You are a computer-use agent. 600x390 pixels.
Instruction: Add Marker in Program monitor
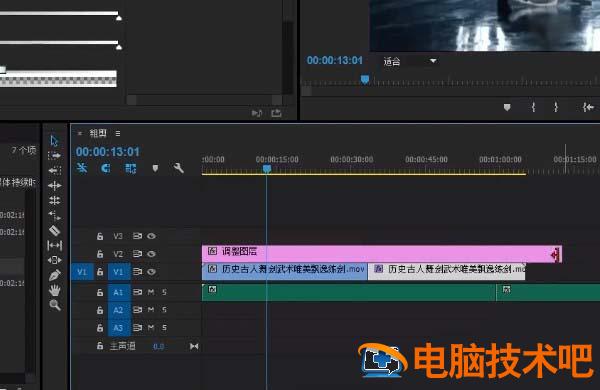coord(507,108)
